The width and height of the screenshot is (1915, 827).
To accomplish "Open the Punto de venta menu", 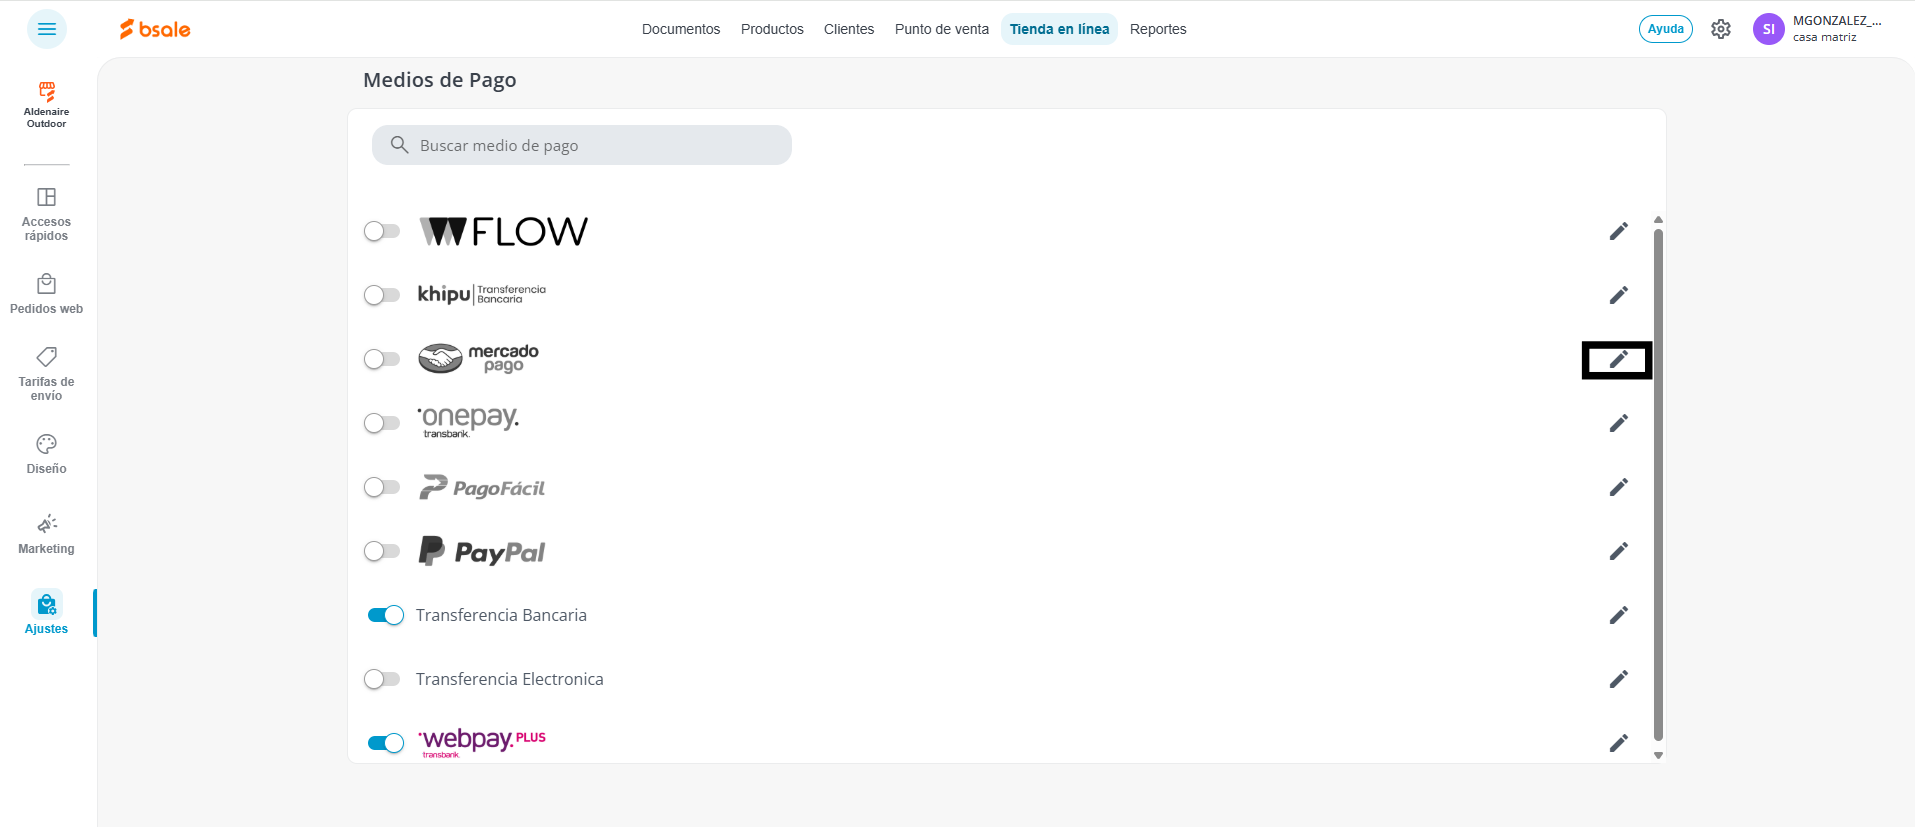I will pos(942,29).
